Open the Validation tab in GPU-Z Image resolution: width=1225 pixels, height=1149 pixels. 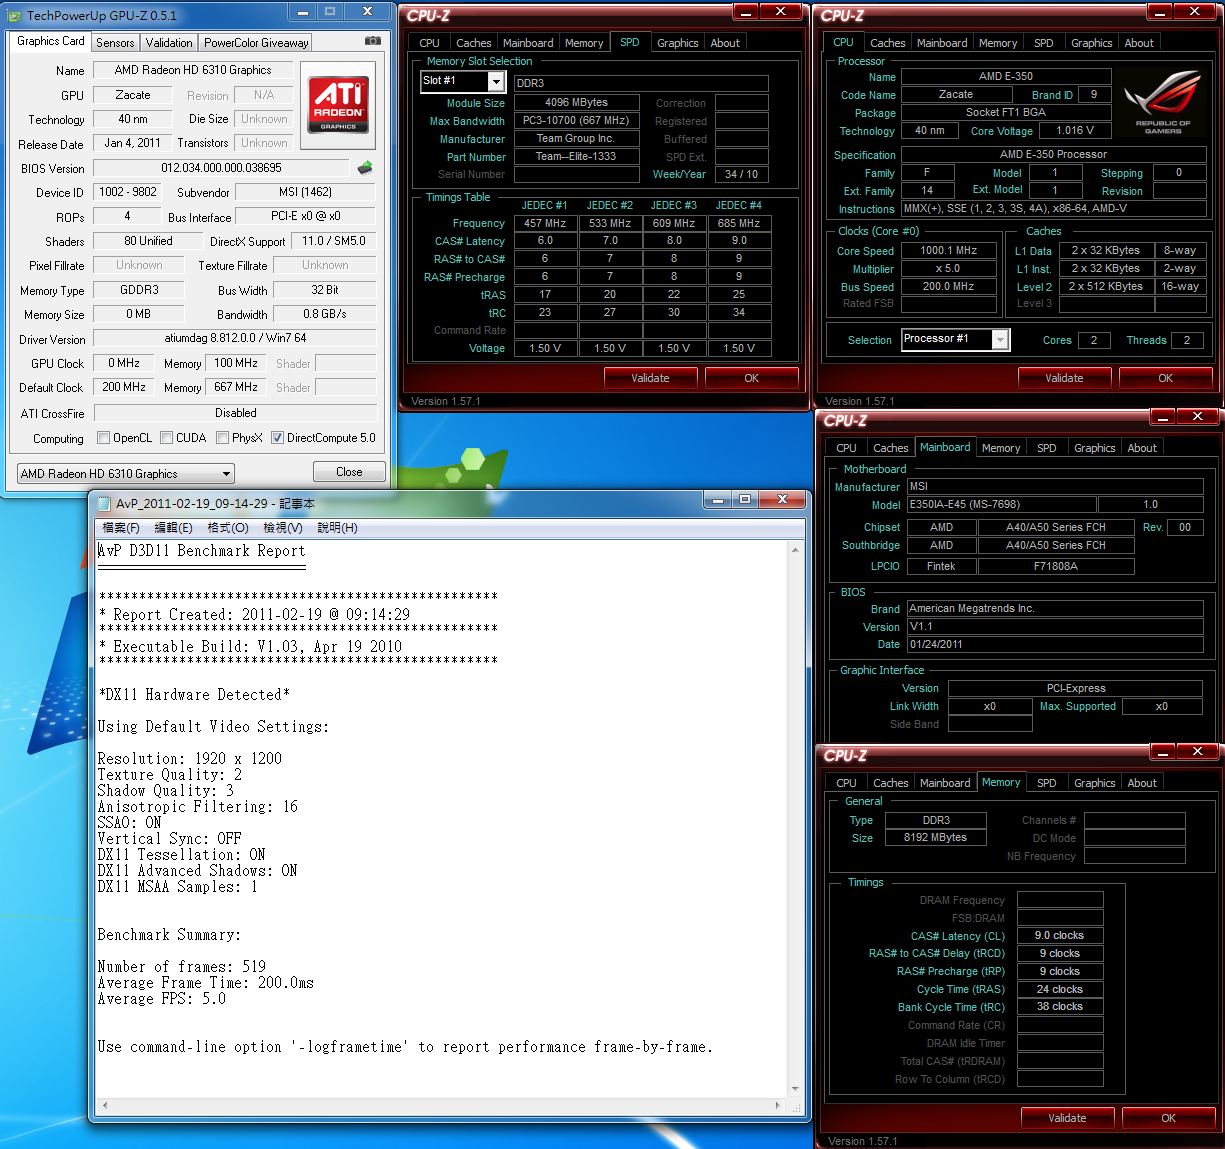point(169,43)
